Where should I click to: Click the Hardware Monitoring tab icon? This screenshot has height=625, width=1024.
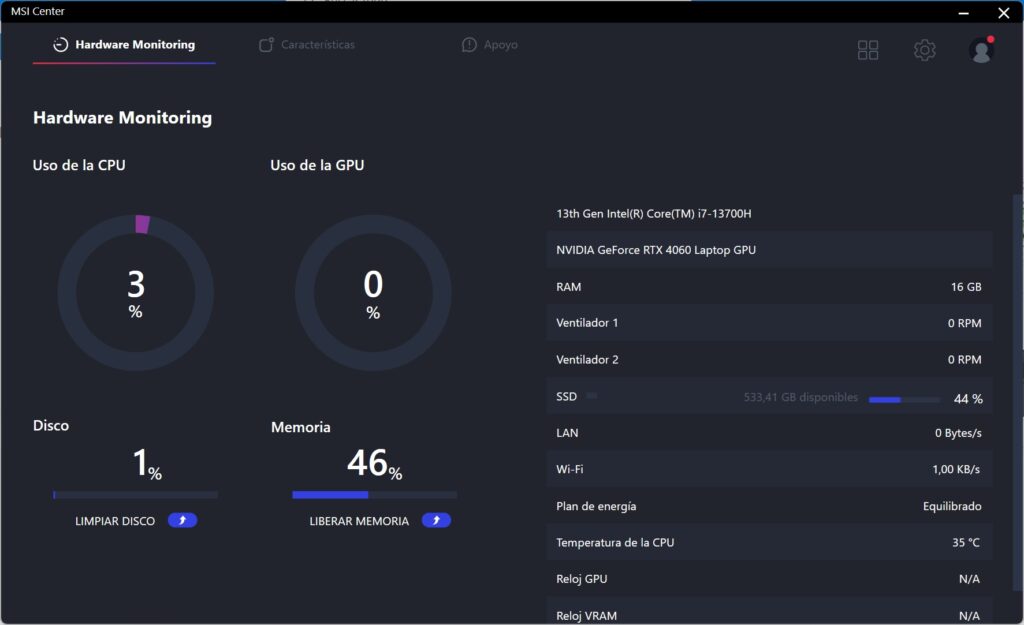point(61,44)
